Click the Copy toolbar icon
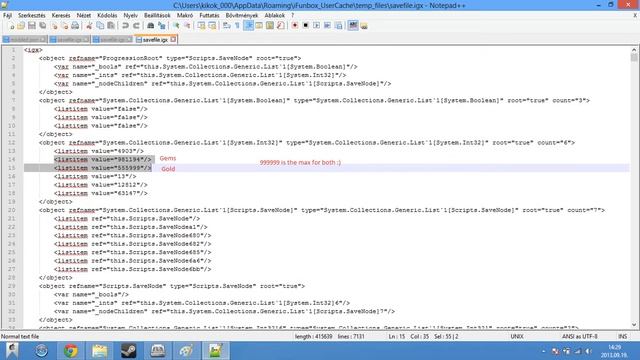Image resolution: width=640 pixels, height=360 pixels. tap(100, 26)
